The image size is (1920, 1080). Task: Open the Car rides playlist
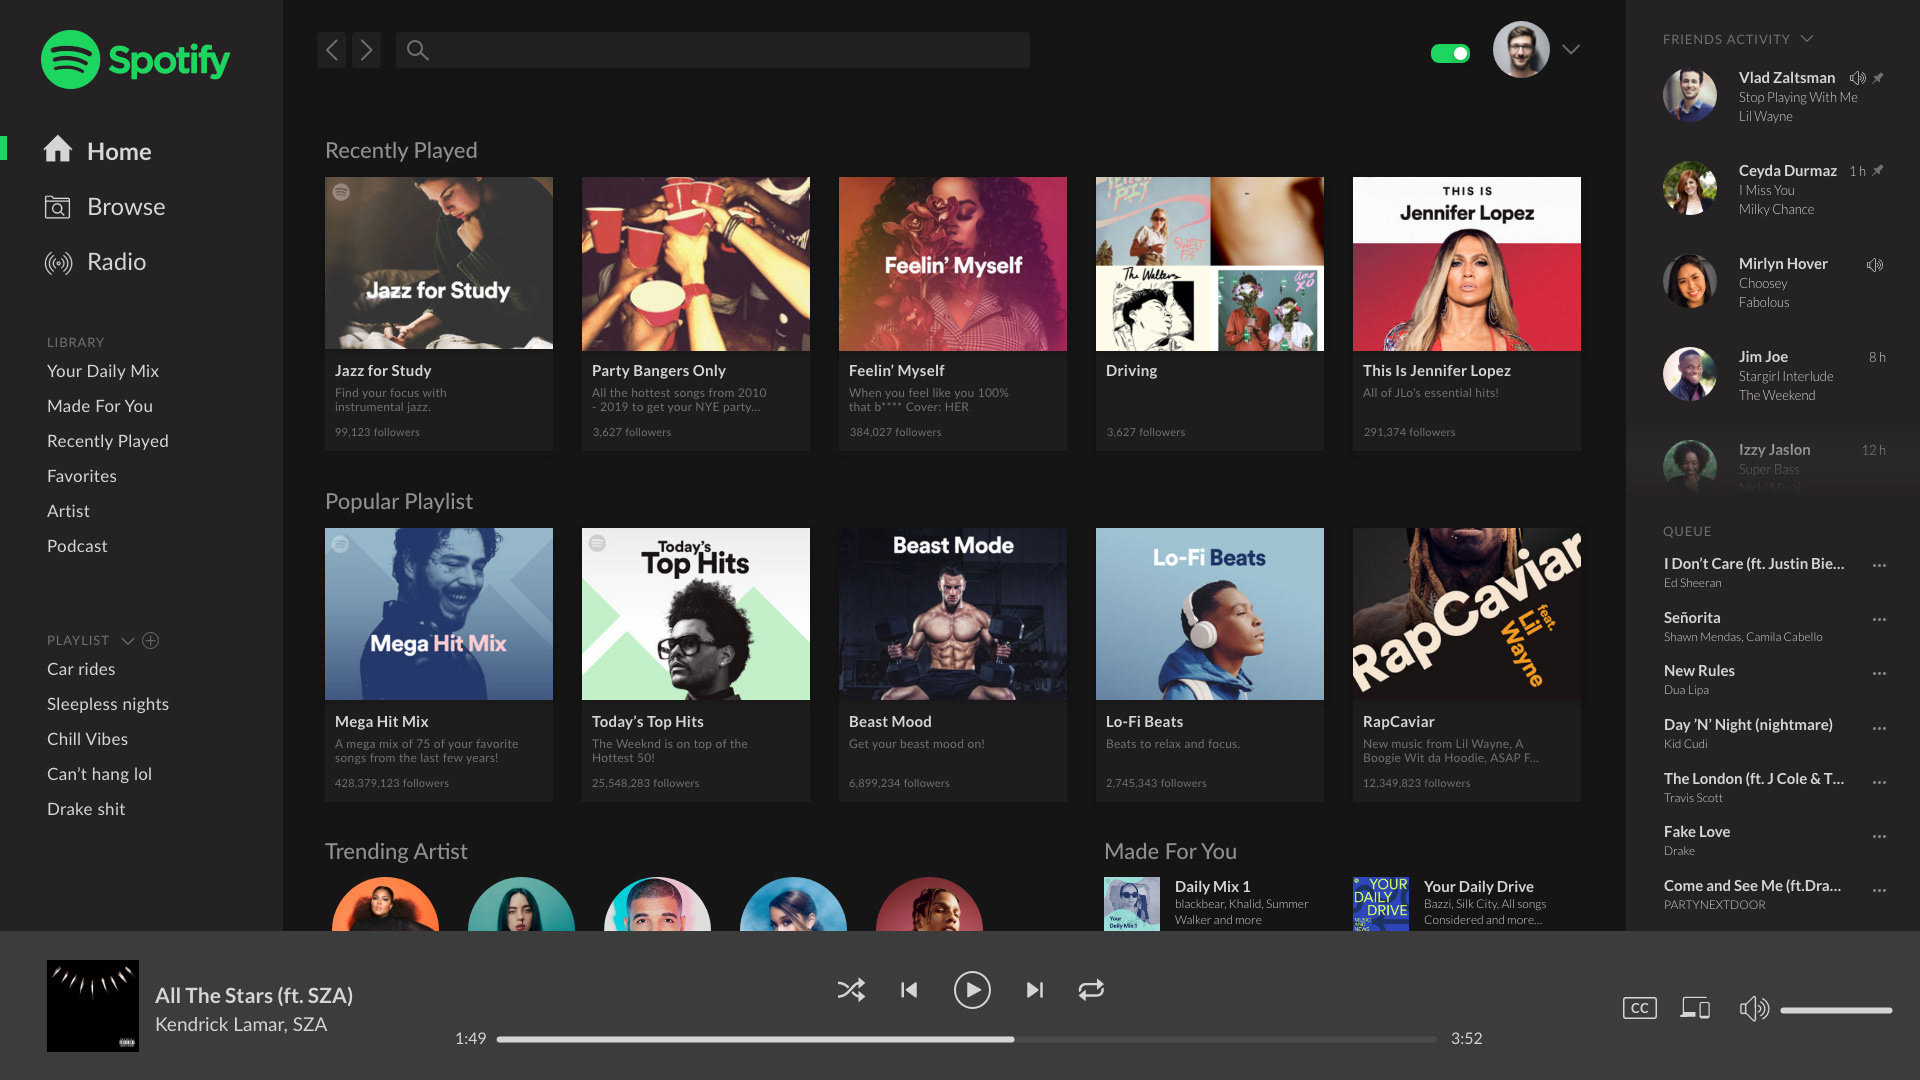click(81, 669)
